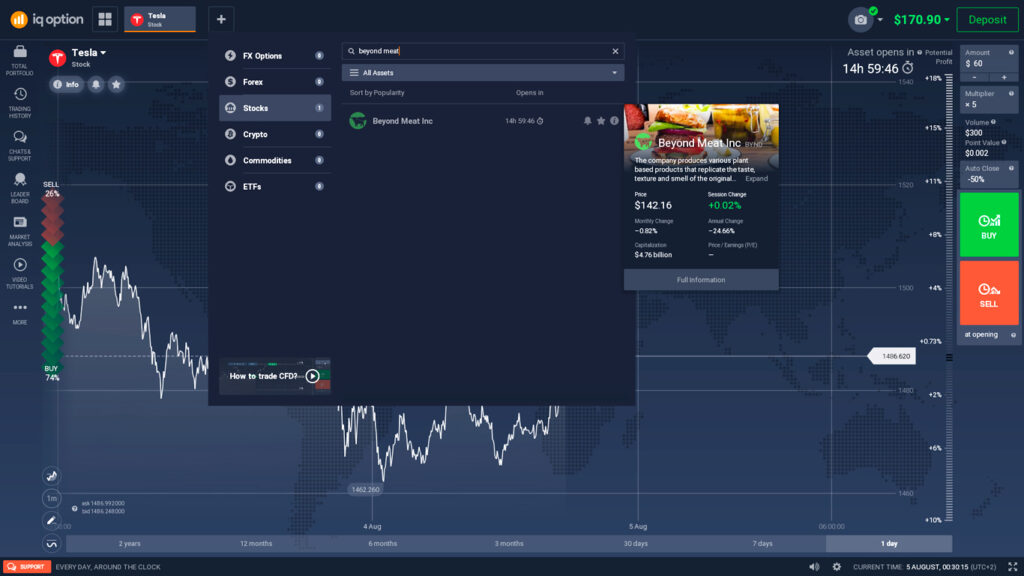Select Beyond Meat Inc from results
This screenshot has width=1024, height=576.
[483, 121]
